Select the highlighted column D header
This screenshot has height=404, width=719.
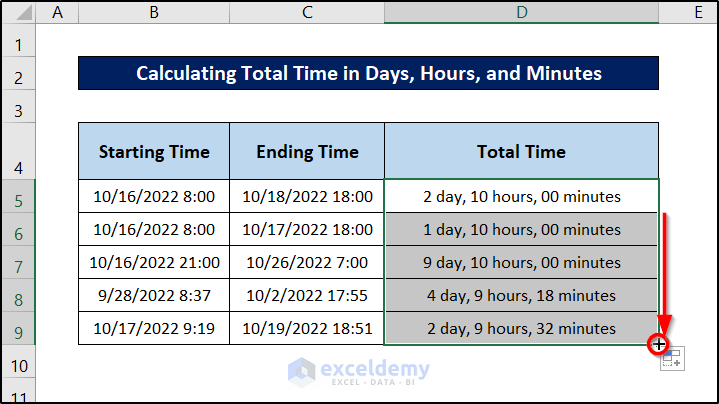[521, 13]
